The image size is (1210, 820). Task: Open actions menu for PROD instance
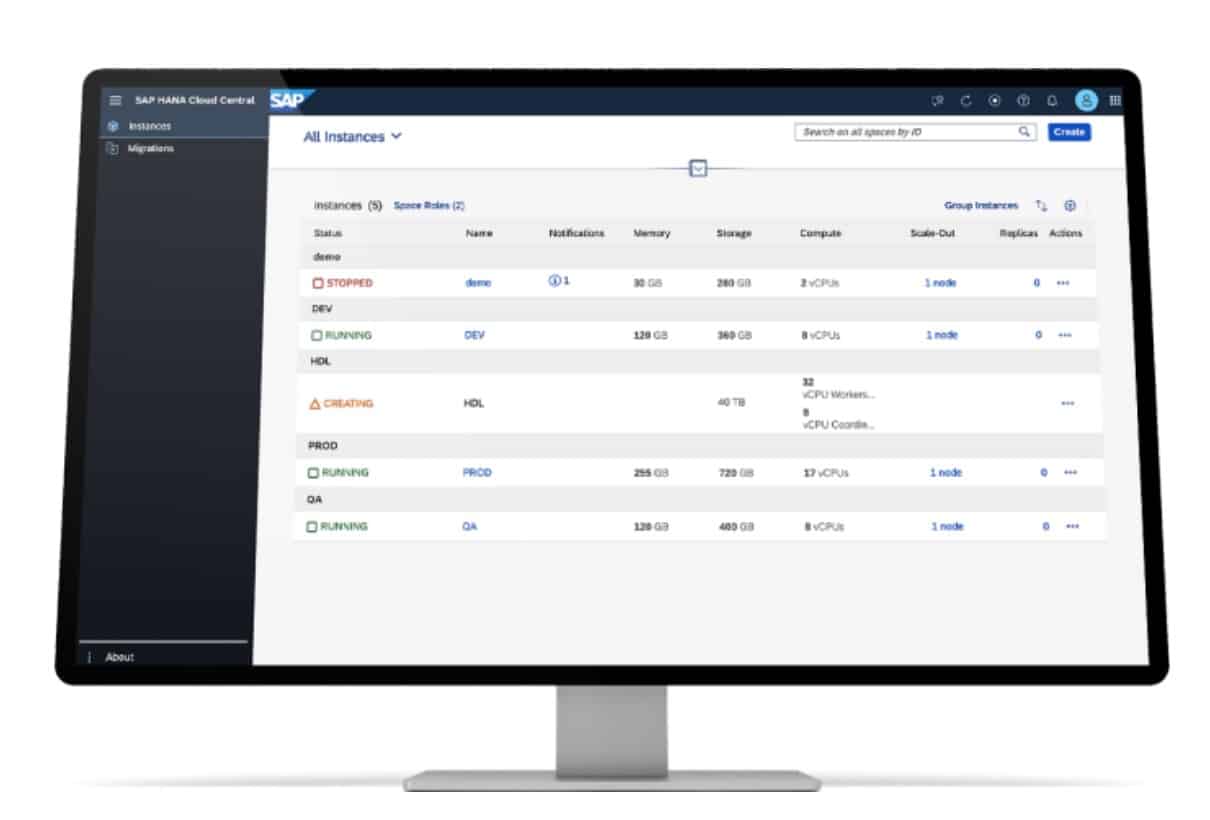pyautogui.click(x=1070, y=473)
